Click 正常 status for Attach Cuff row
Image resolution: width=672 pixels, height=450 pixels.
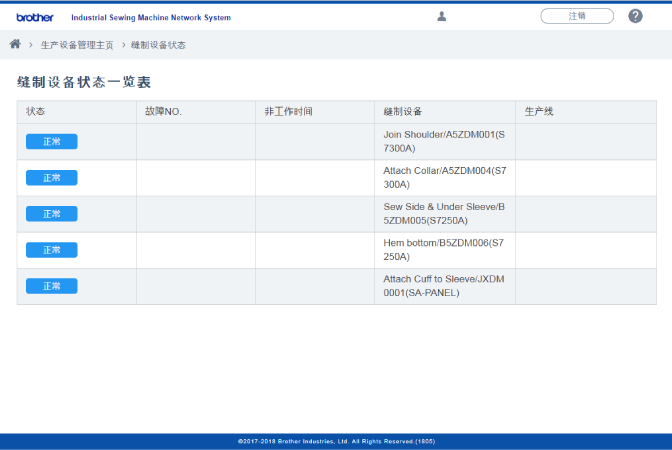51,286
